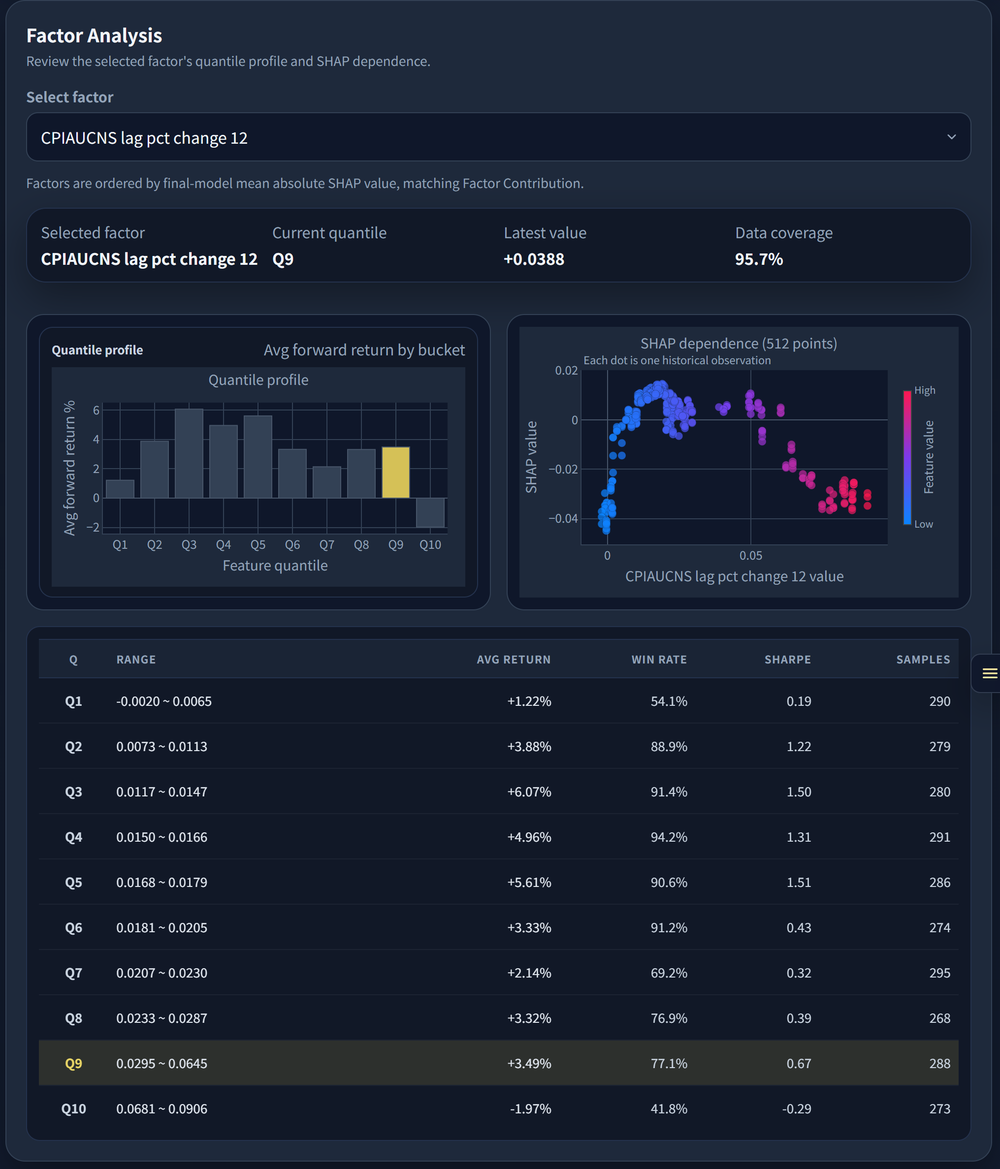Select the Q1 row label
Screen dimensions: 1000x1169
click(x=73, y=702)
